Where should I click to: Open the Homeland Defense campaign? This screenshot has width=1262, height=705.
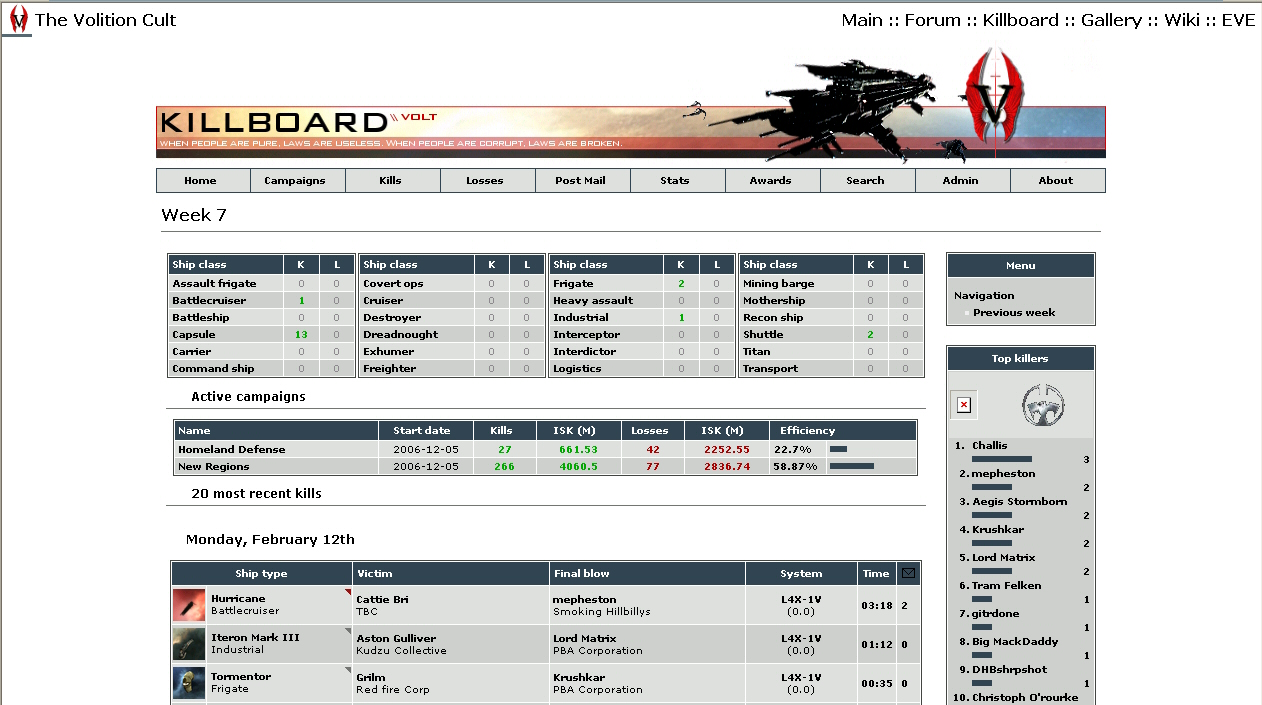click(x=232, y=450)
